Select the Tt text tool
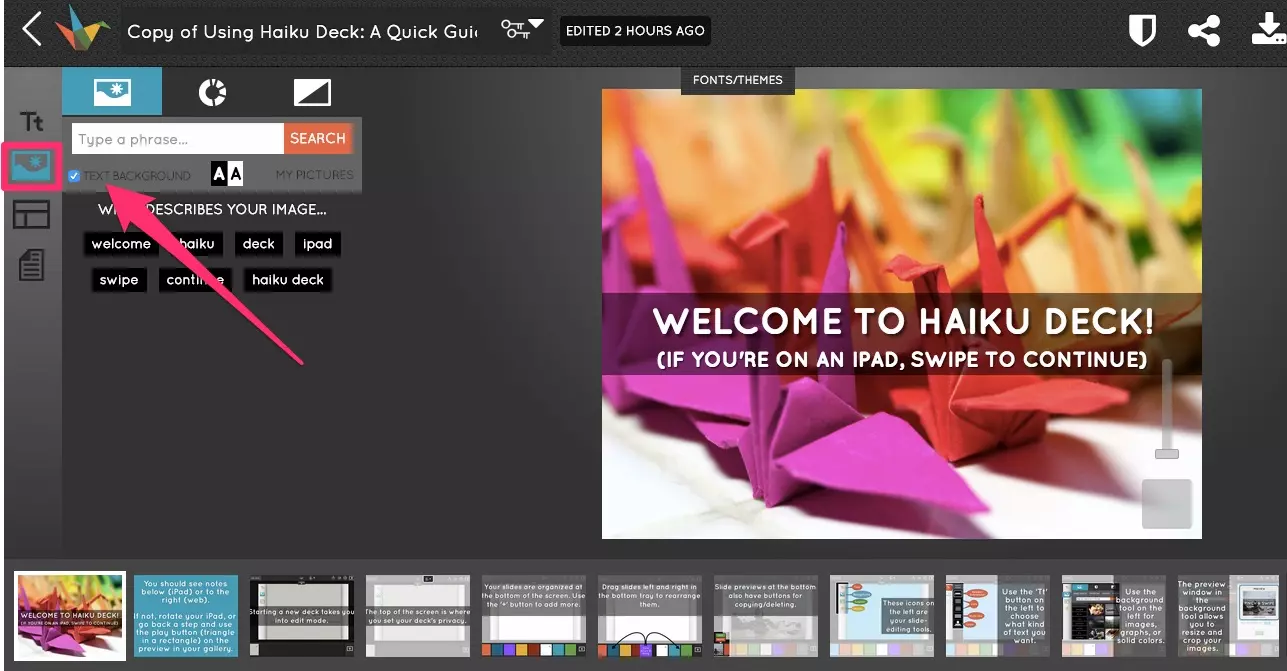Viewport: 1287px width, 671px height. pyautogui.click(x=32, y=122)
